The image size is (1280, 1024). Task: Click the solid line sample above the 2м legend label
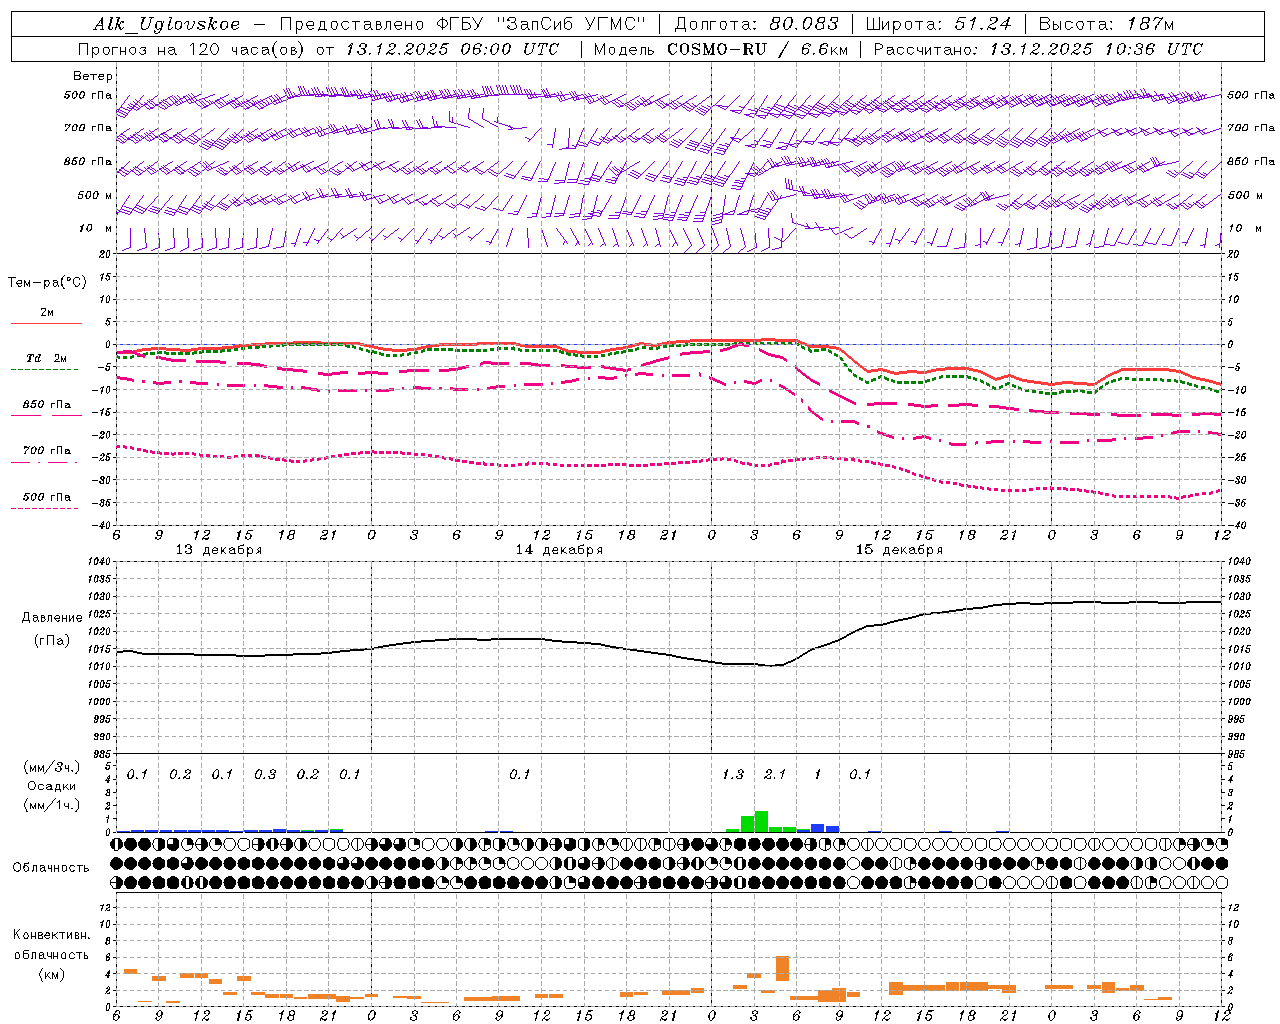tap(46, 323)
